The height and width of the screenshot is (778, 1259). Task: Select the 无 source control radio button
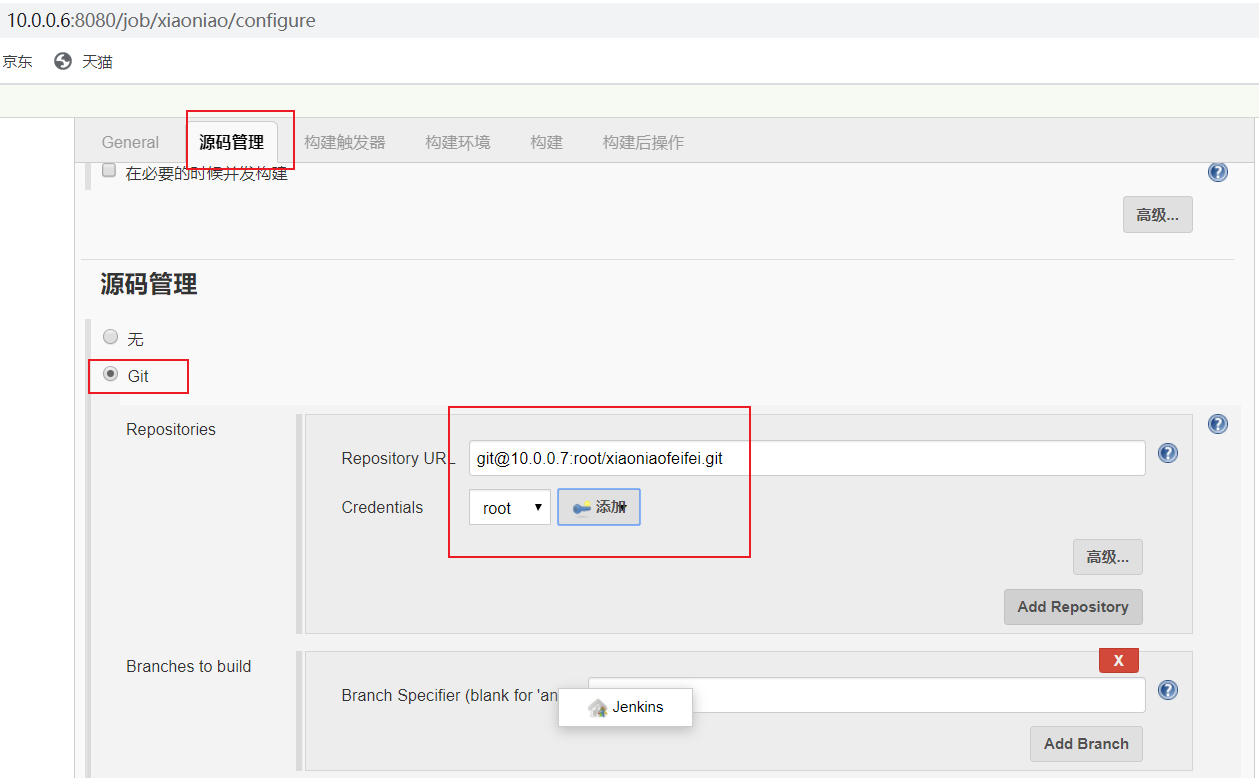[111, 337]
